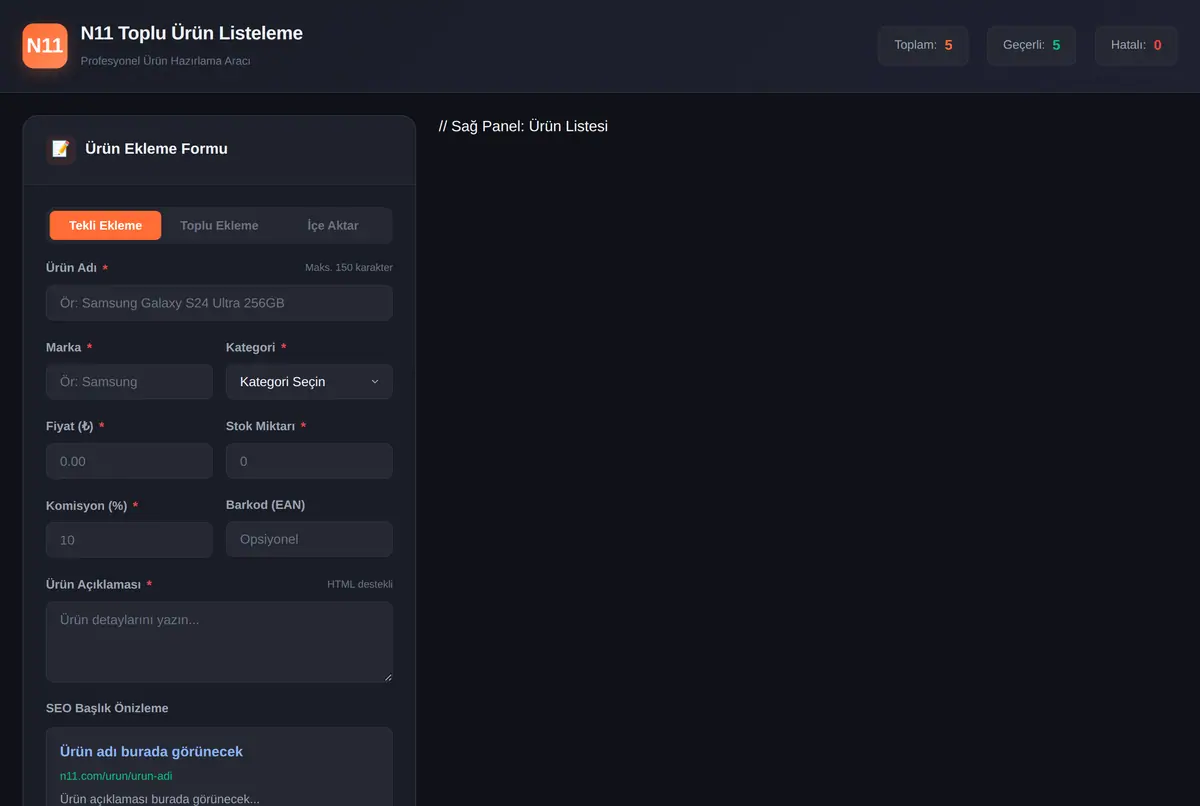Image resolution: width=1200 pixels, height=806 pixels.
Task: Click the SEO Başlık Önizleme label
Action: pos(107,708)
